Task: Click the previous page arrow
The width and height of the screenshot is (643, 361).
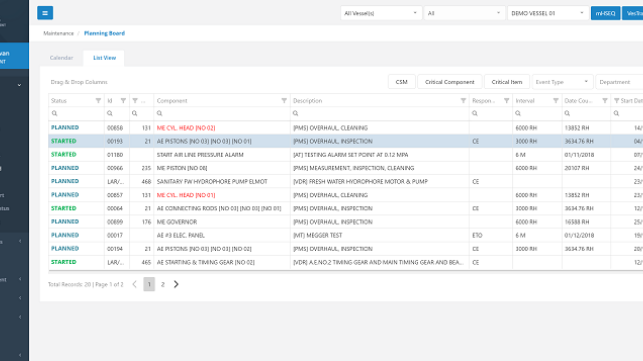Action: (x=135, y=284)
